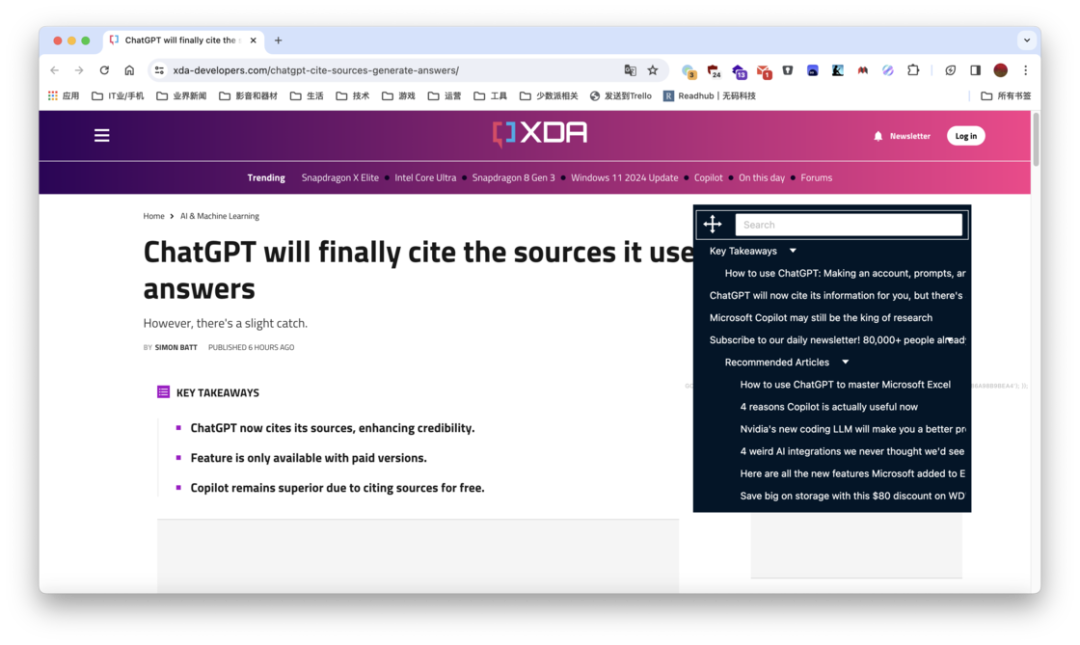Screen dimensions: 1080x645
Task: Open the translate page icon in address bar
Action: click(630, 70)
